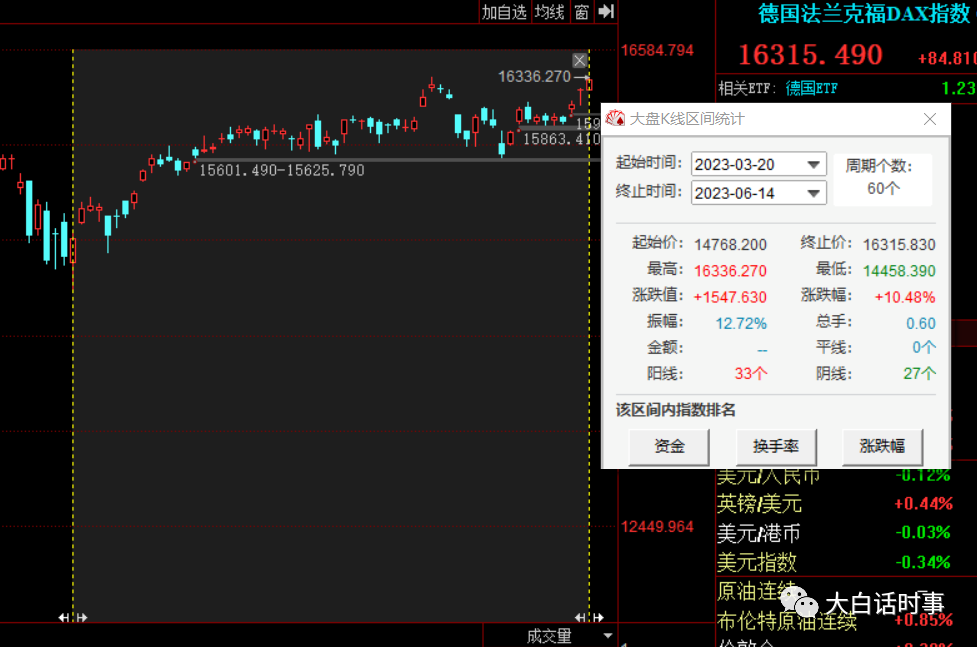The image size is (977, 647).
Task: Click the 16584.794 axis value
Action: [657, 50]
